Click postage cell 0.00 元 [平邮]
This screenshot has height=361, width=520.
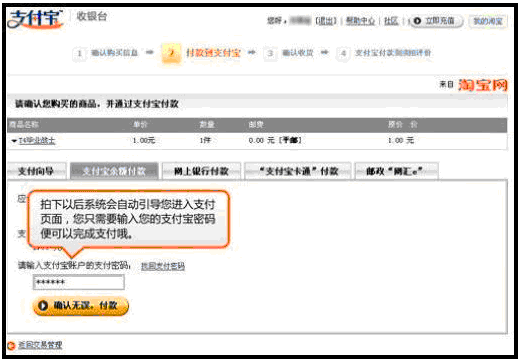point(275,140)
